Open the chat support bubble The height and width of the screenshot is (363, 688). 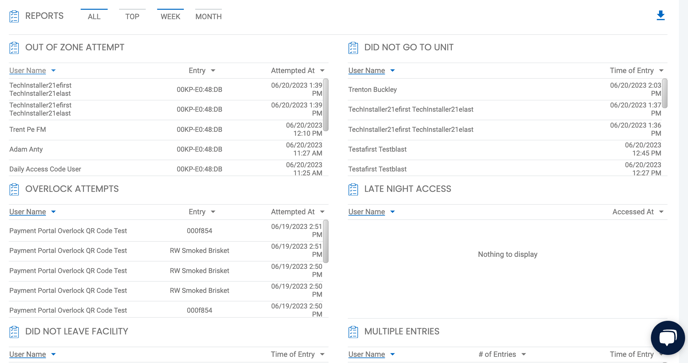(667, 338)
